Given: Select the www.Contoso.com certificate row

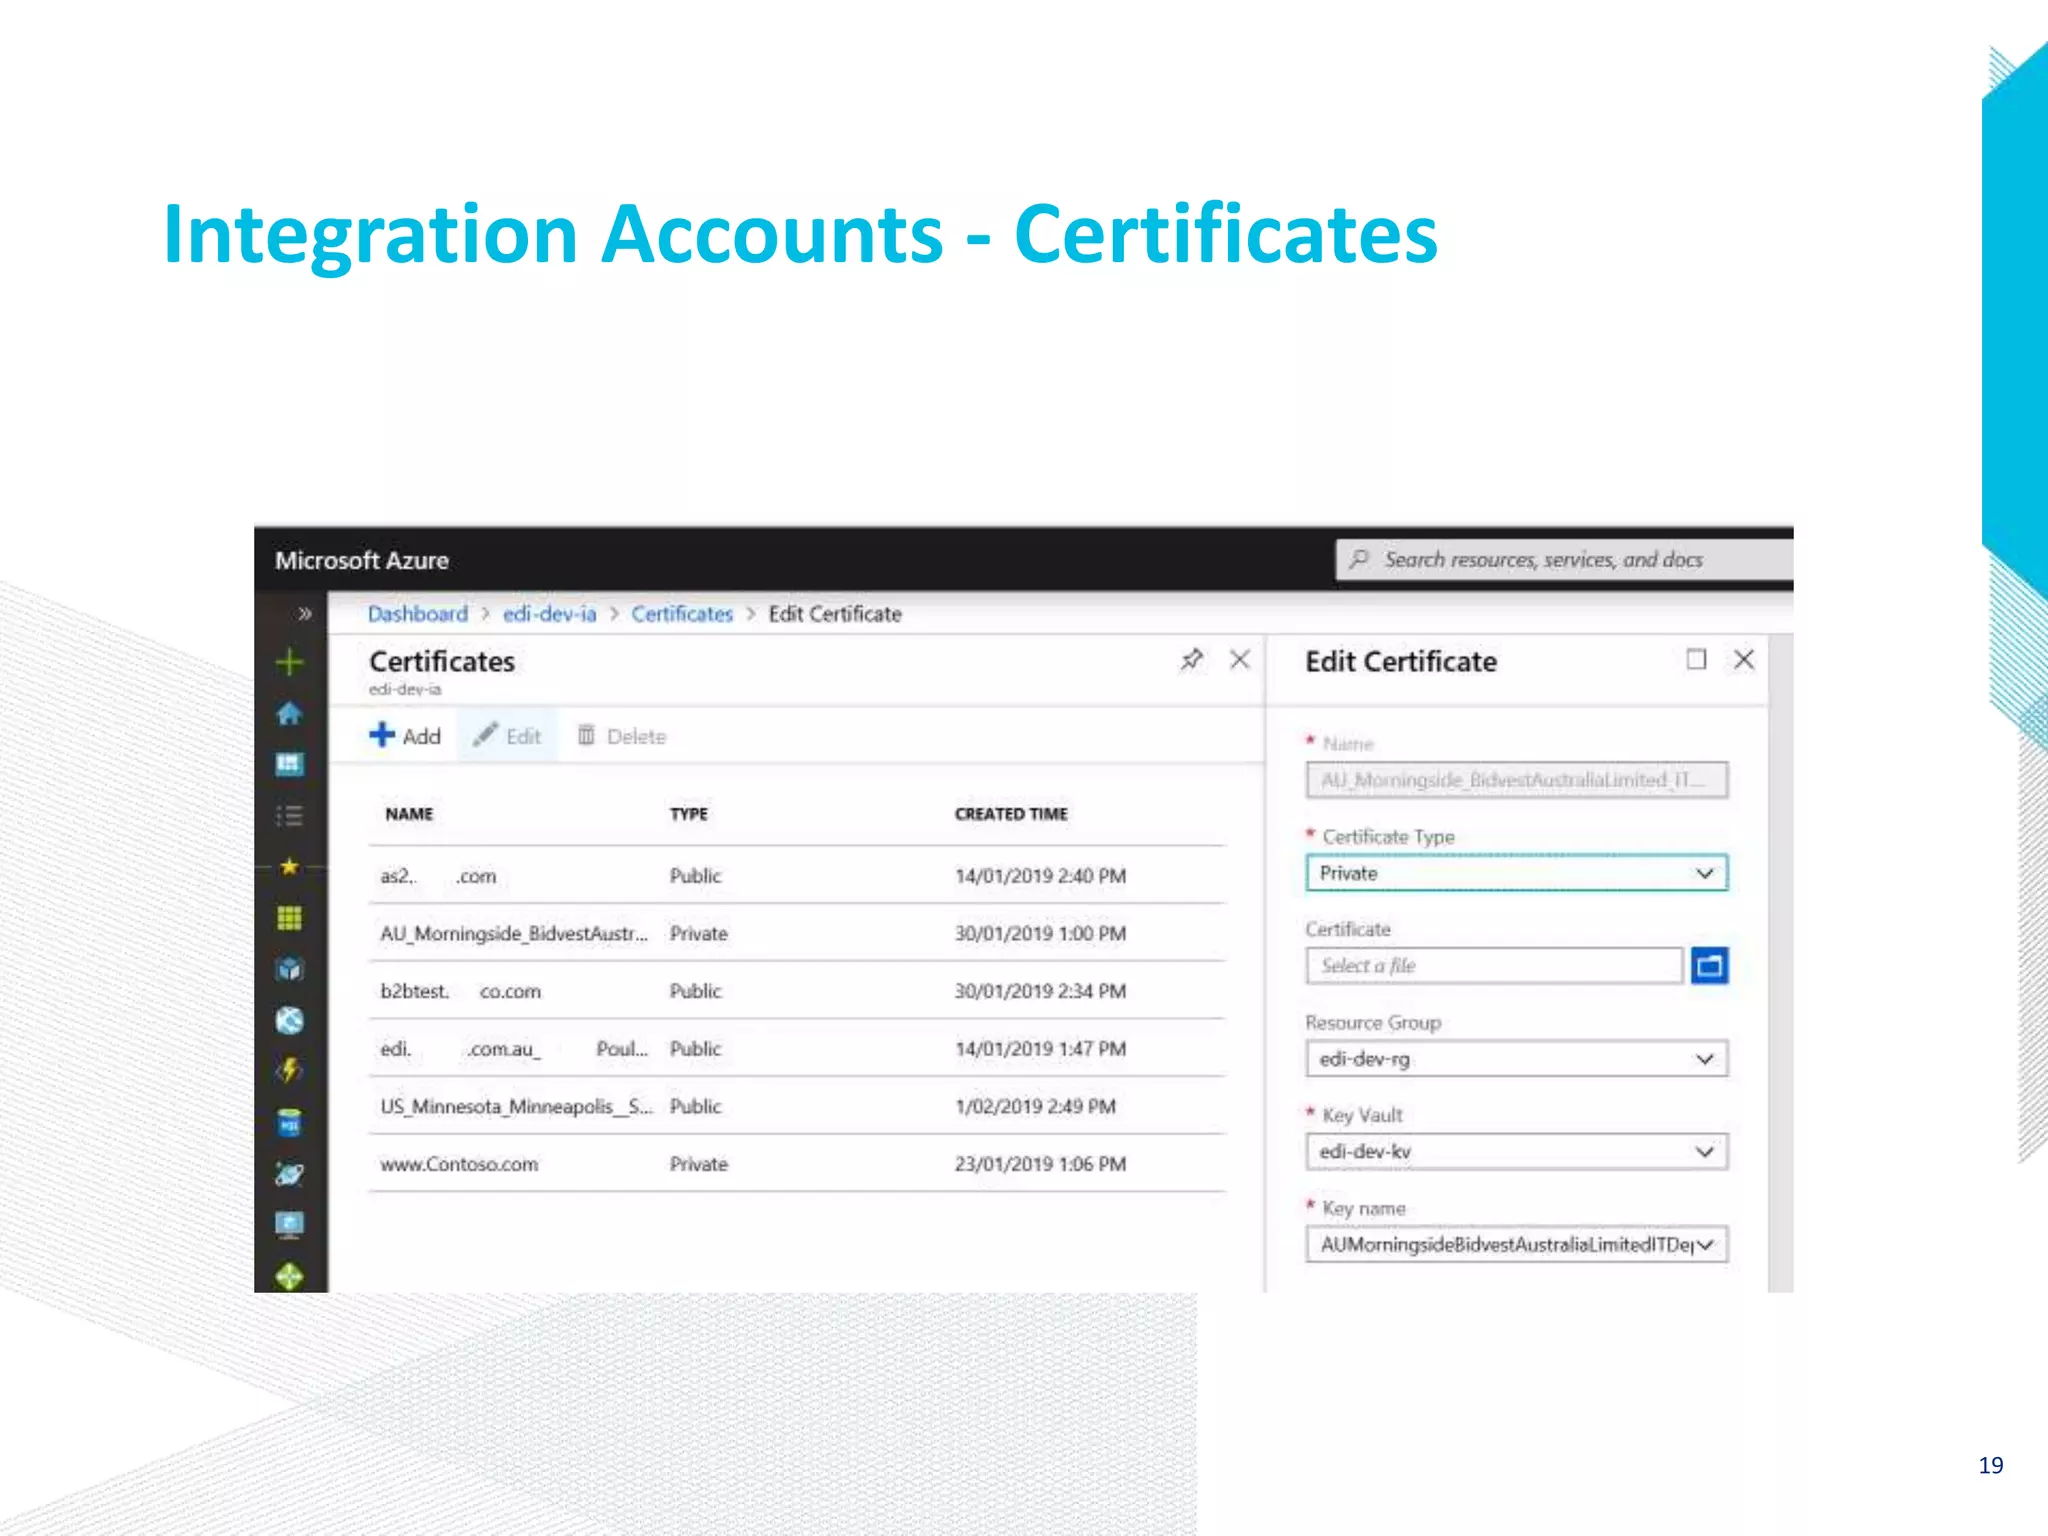Looking at the screenshot, I should click(x=797, y=1164).
